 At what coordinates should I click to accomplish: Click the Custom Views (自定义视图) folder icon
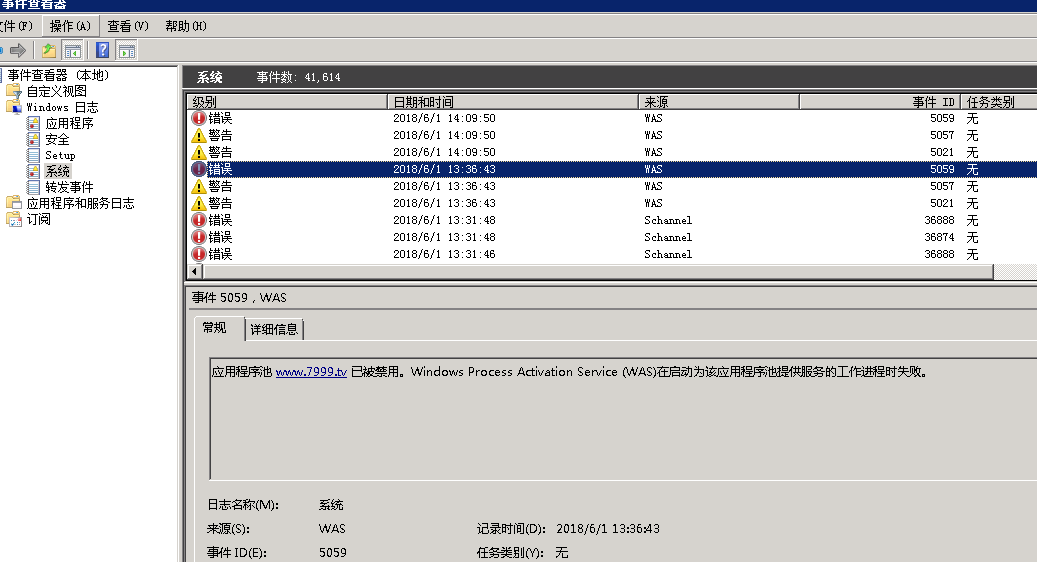click(14, 91)
